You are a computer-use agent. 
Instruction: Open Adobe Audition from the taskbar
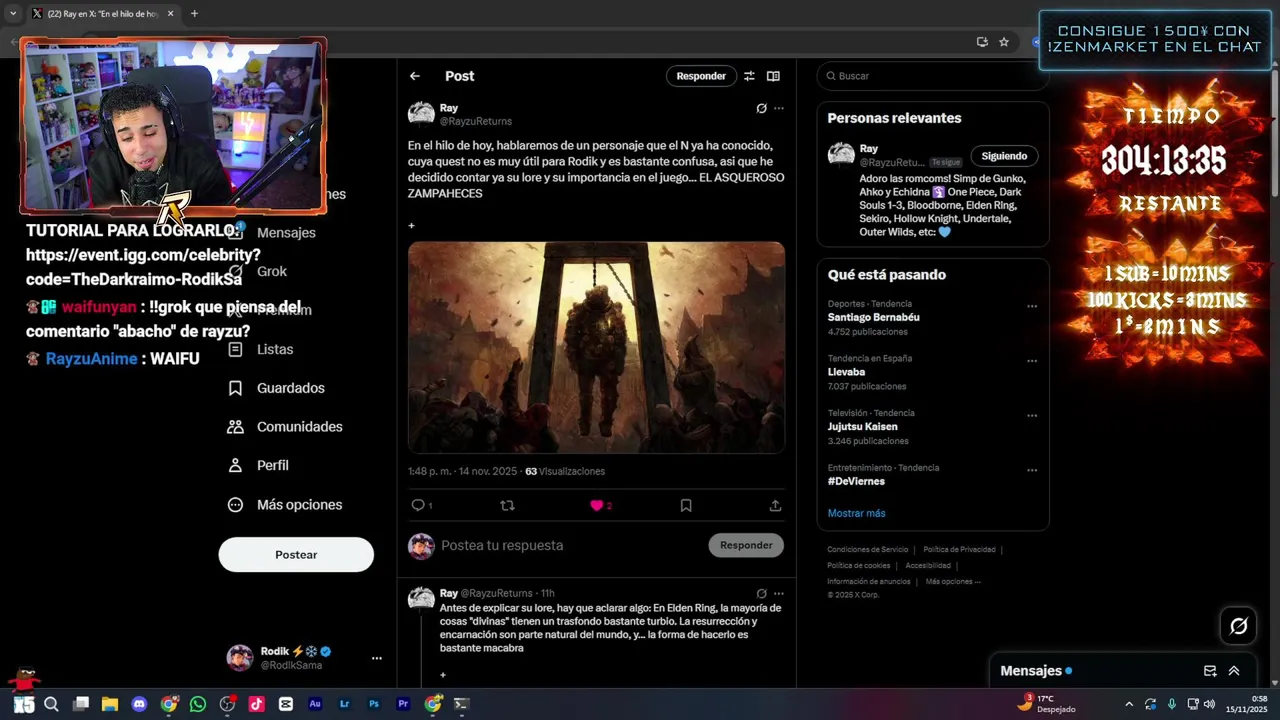point(315,704)
